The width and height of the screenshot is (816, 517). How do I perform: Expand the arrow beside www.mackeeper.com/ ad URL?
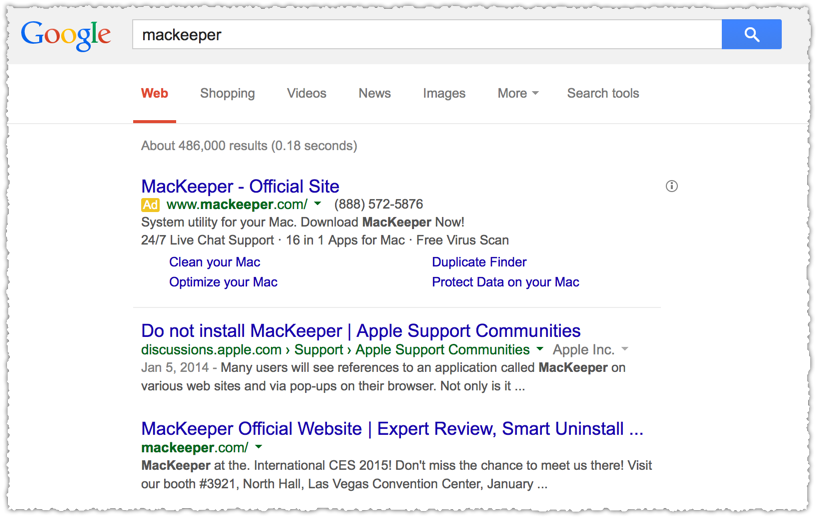tap(317, 204)
